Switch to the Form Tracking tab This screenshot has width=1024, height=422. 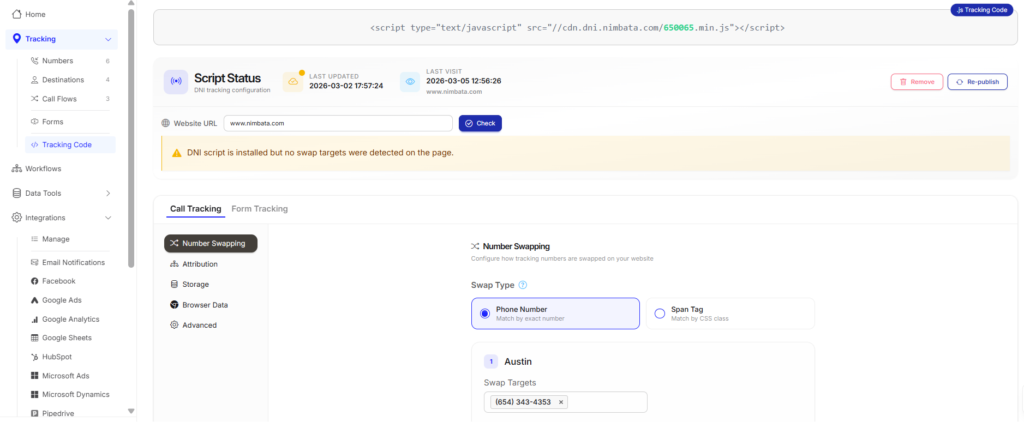[259, 209]
